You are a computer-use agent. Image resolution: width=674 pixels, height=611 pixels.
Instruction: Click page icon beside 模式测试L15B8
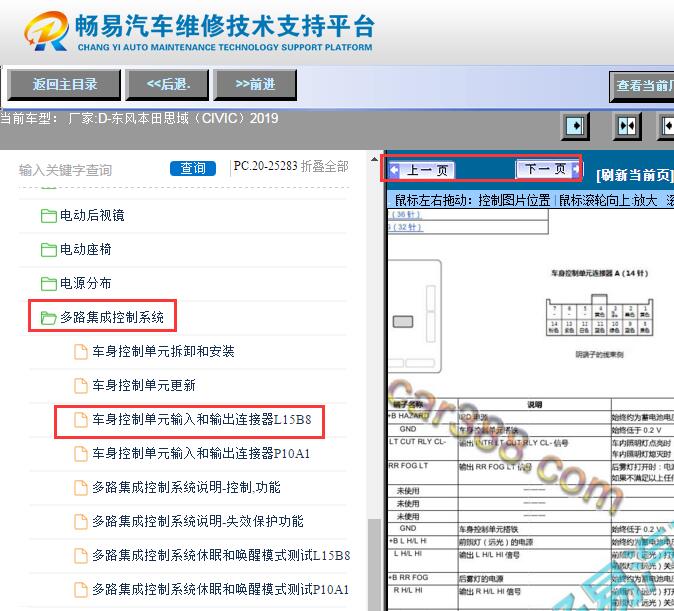point(81,556)
